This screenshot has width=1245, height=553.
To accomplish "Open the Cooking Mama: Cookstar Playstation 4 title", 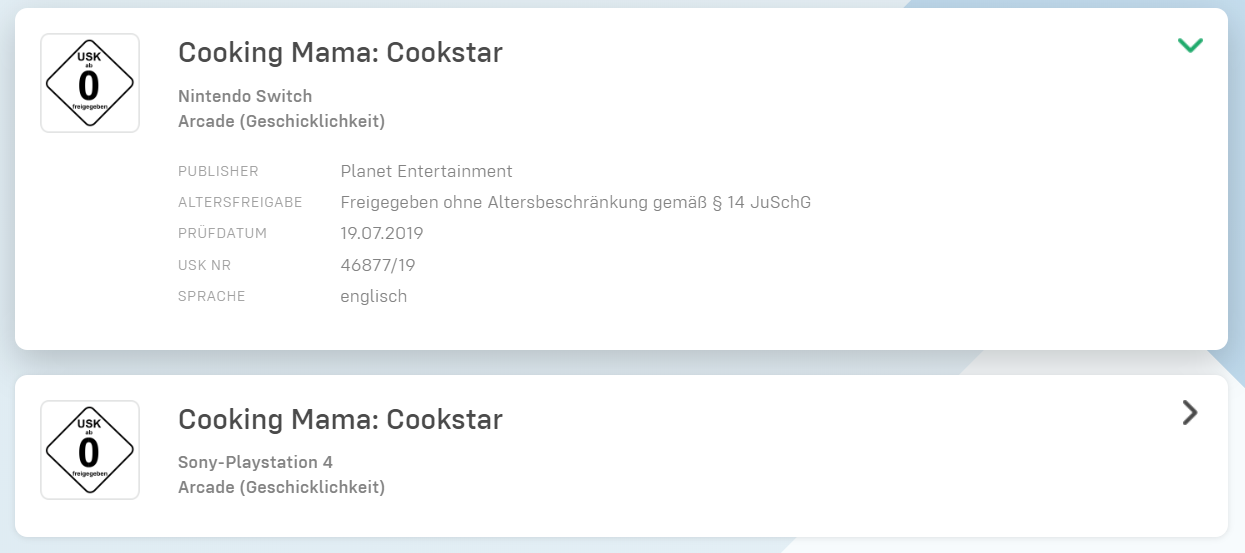I will coord(340,419).
